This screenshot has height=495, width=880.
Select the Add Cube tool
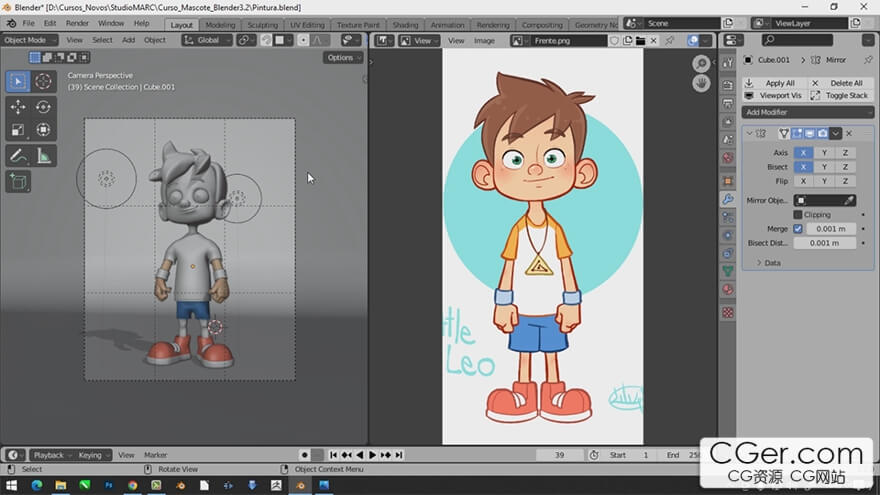18,181
